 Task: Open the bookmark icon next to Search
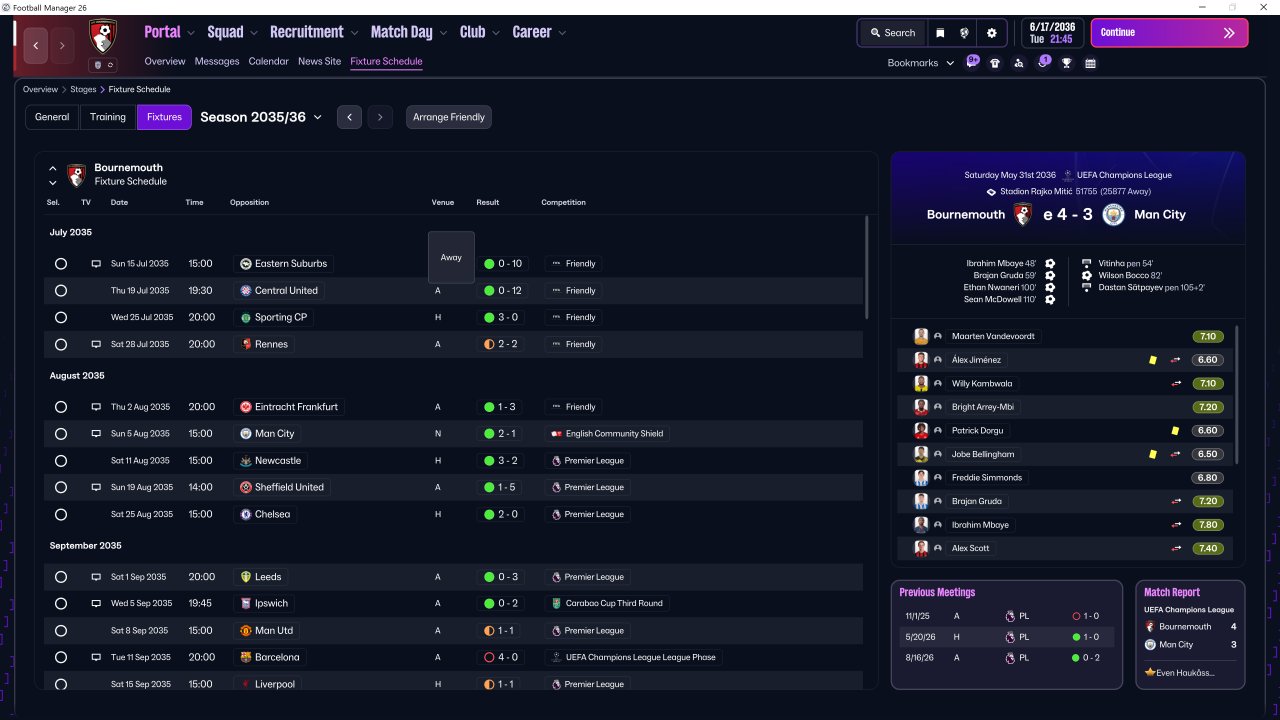(940, 33)
